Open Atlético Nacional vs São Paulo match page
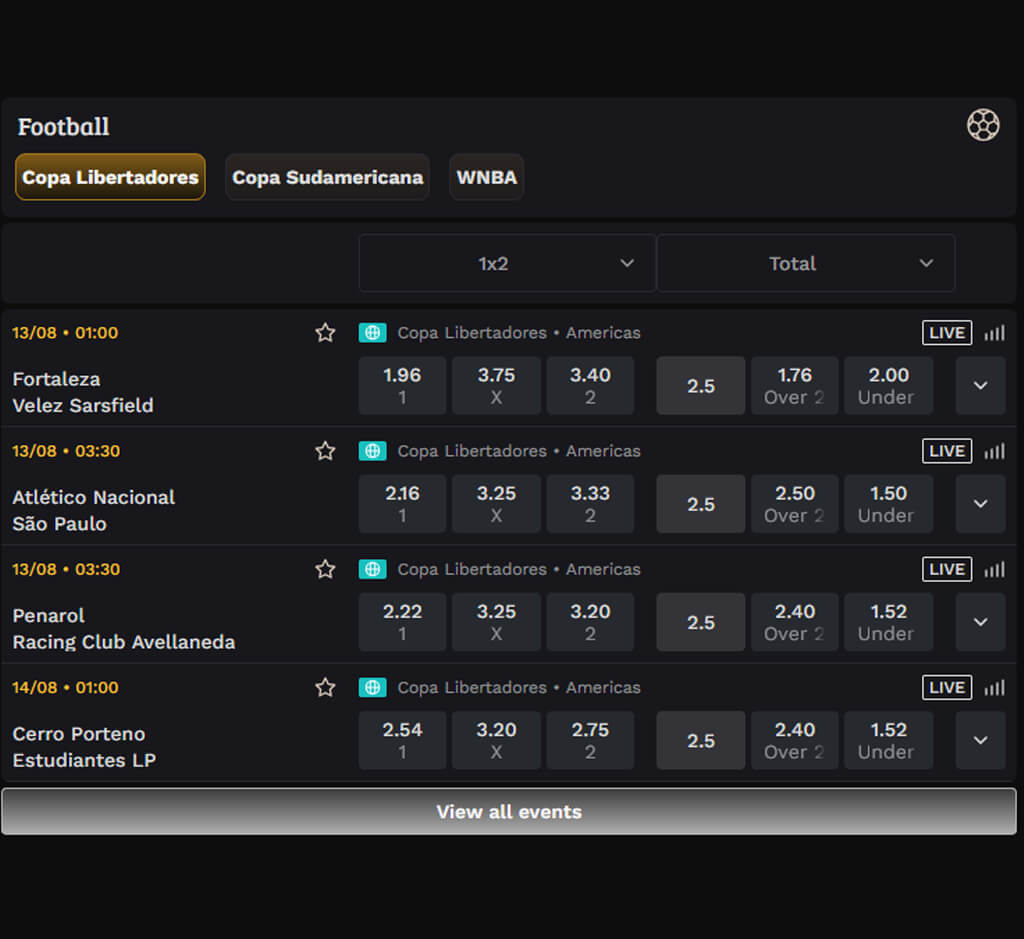This screenshot has width=1024, height=939. (x=93, y=511)
